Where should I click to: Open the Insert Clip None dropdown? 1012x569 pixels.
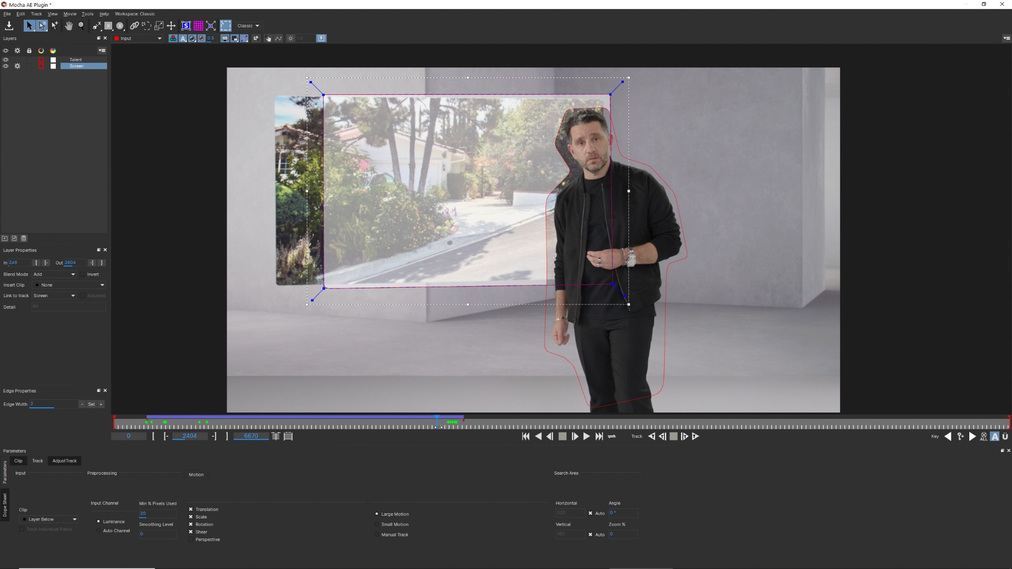tap(70, 284)
